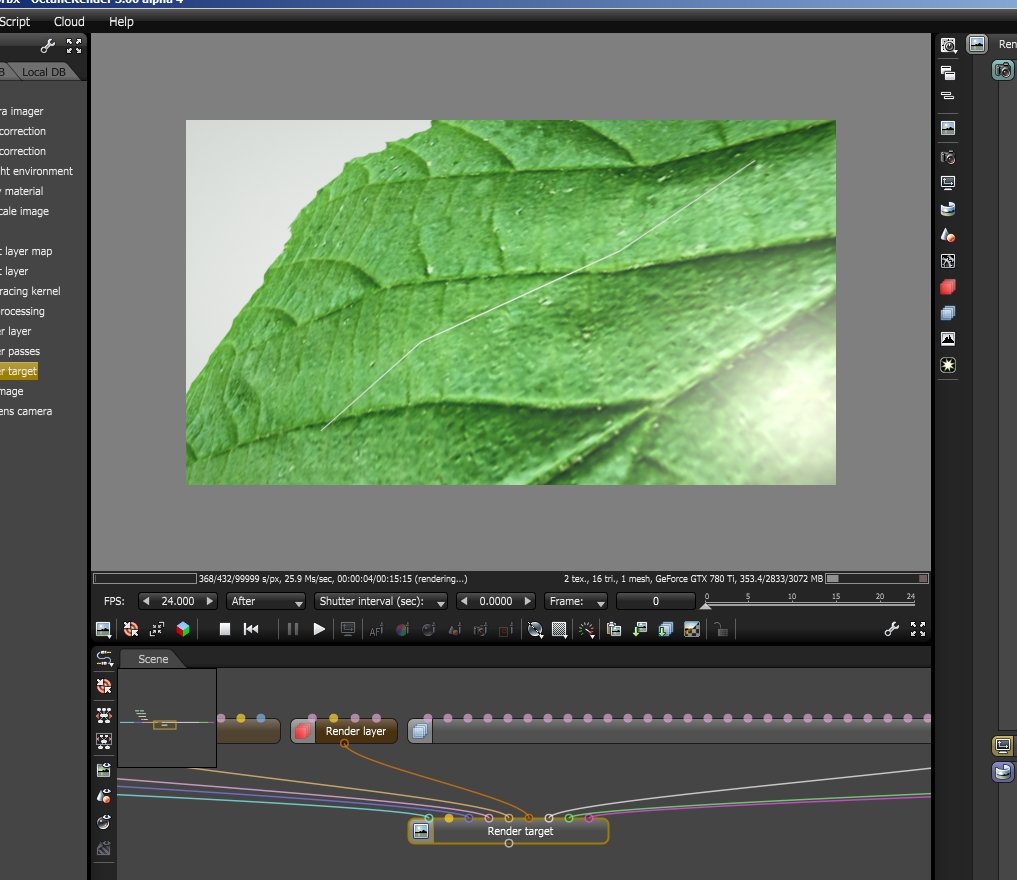
Task: Open the After shutter alignment dropdown
Action: tap(266, 601)
